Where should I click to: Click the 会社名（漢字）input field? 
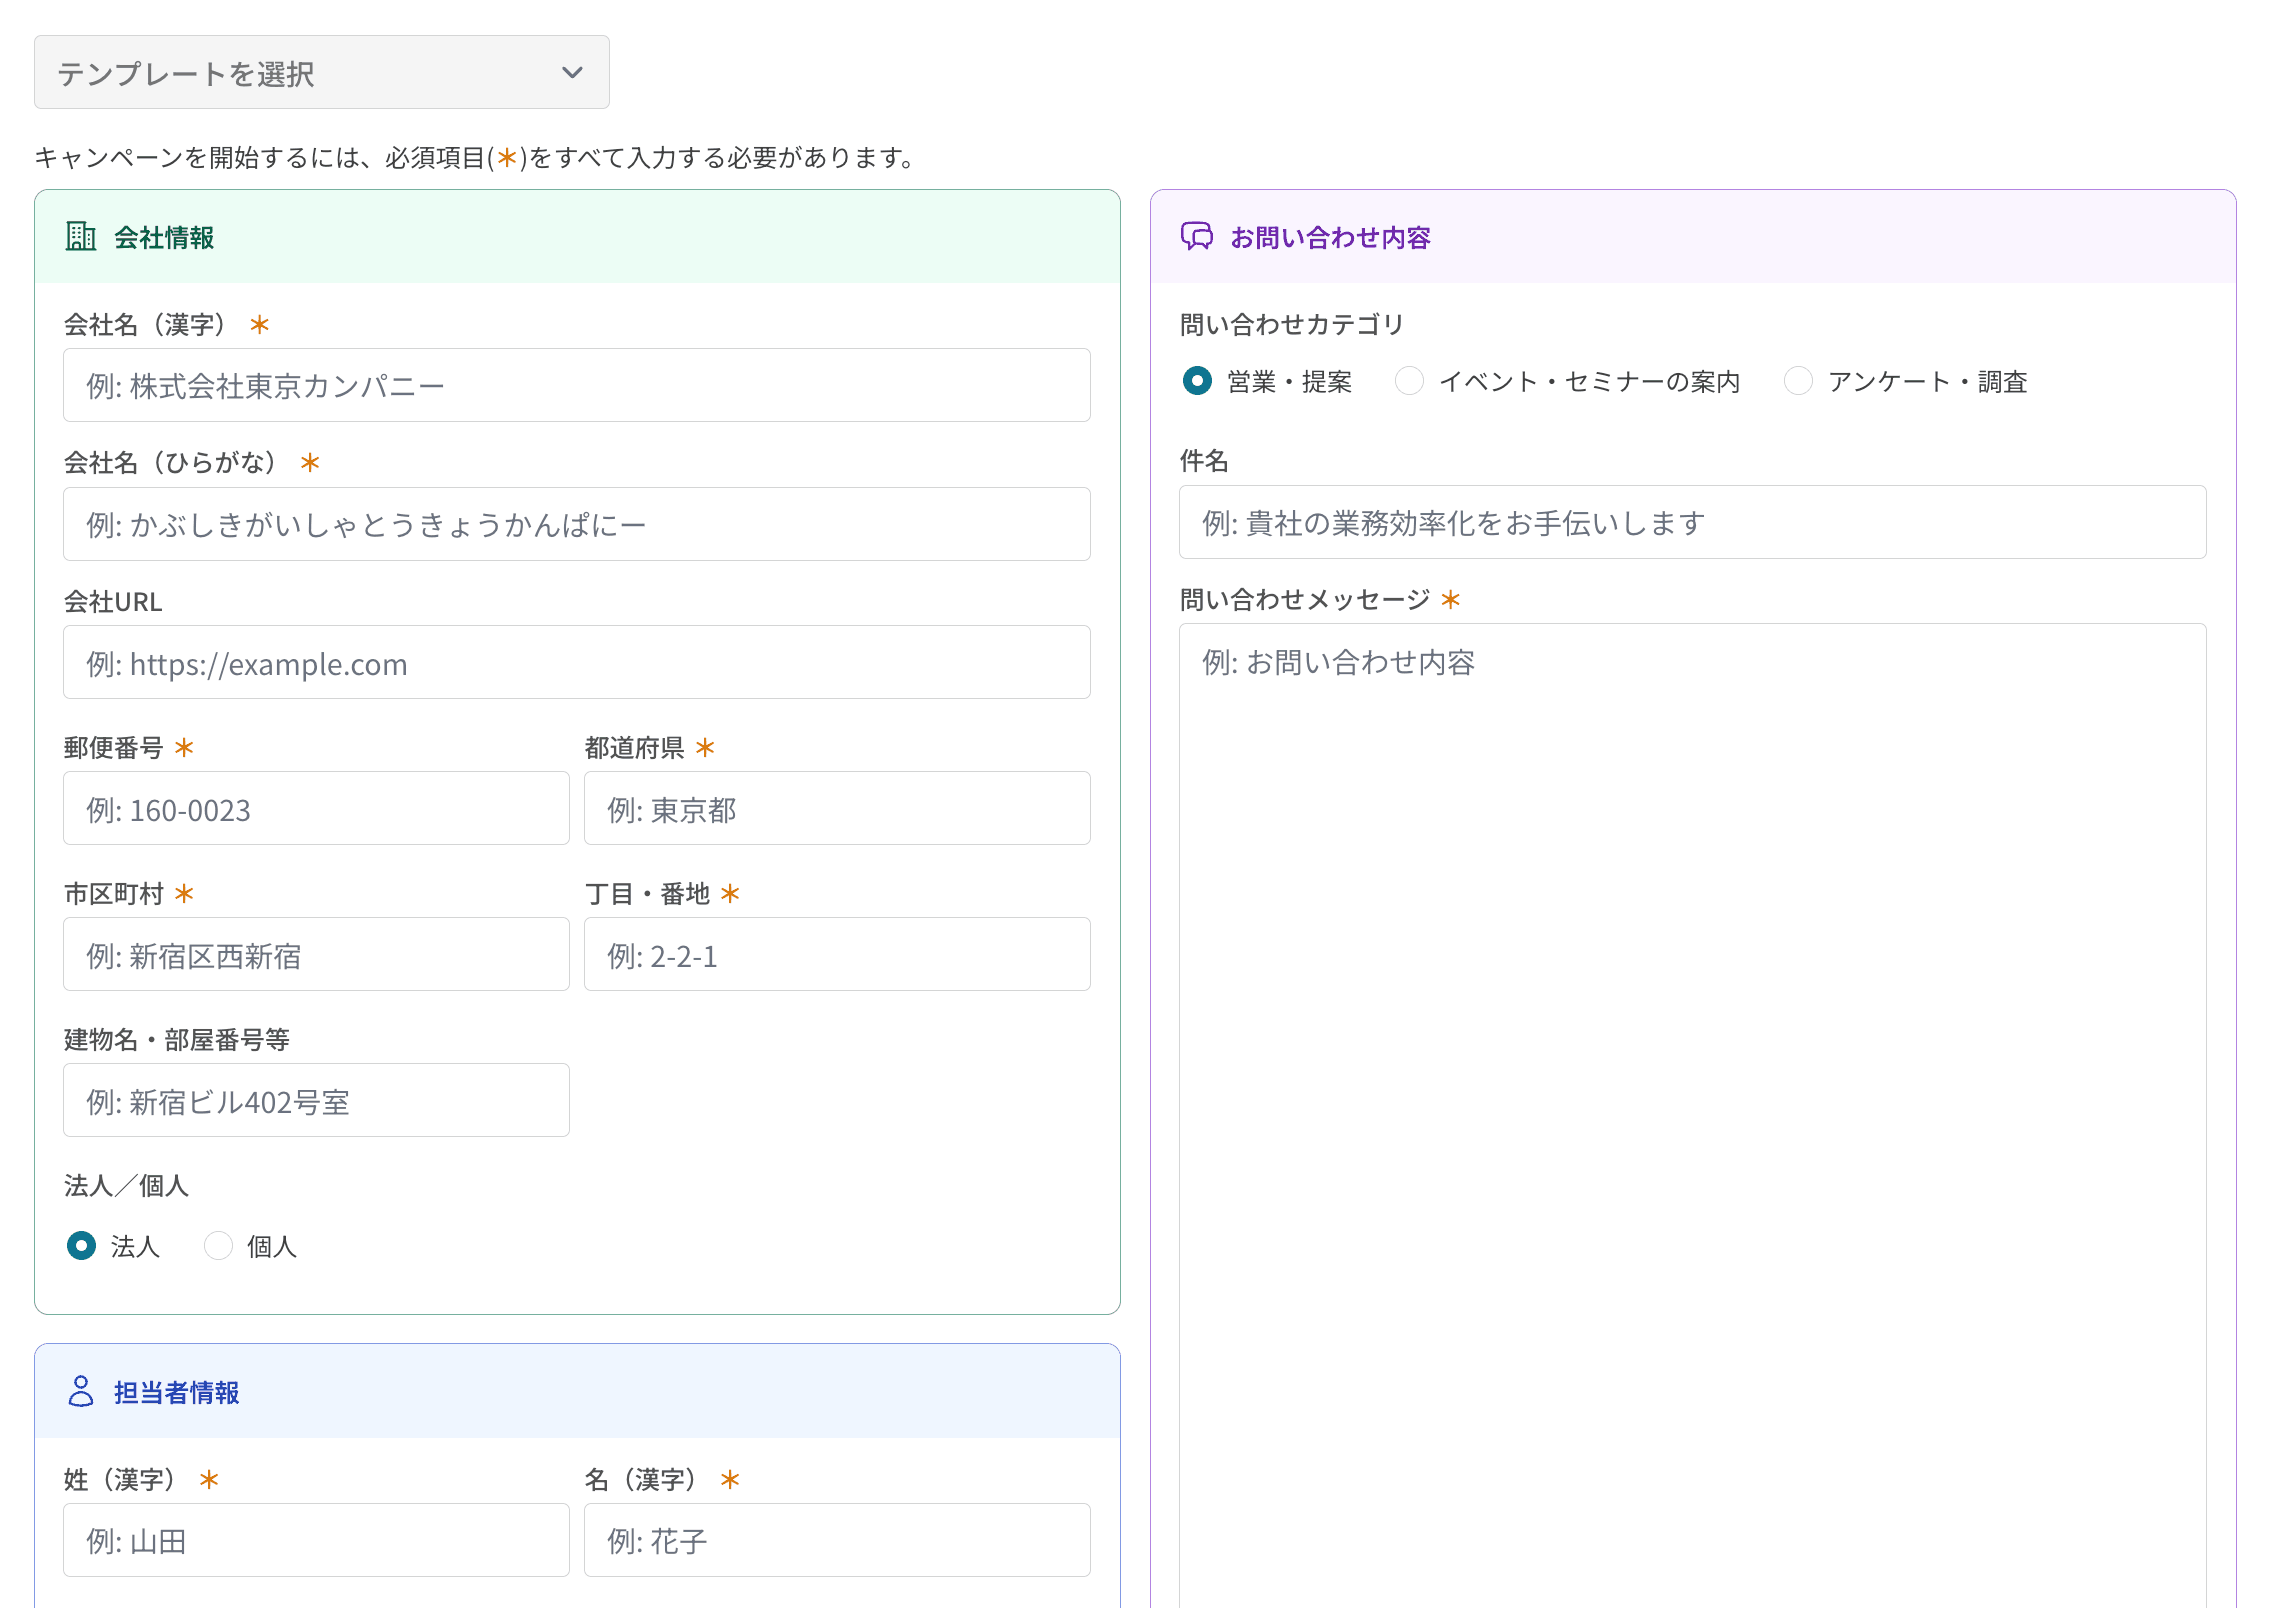pyautogui.click(x=576, y=385)
